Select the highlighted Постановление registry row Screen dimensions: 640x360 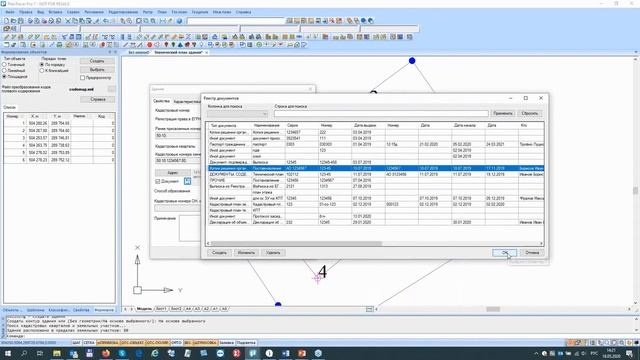click(x=376, y=168)
